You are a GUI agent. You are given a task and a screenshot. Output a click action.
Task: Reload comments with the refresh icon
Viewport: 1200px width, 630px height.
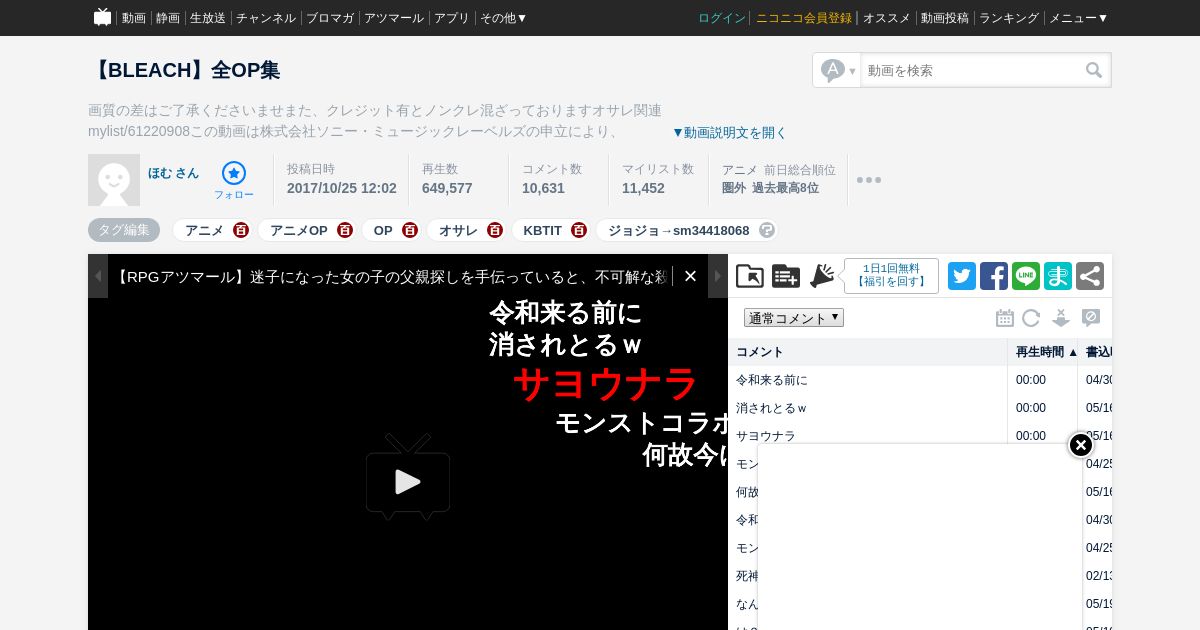click(1031, 318)
